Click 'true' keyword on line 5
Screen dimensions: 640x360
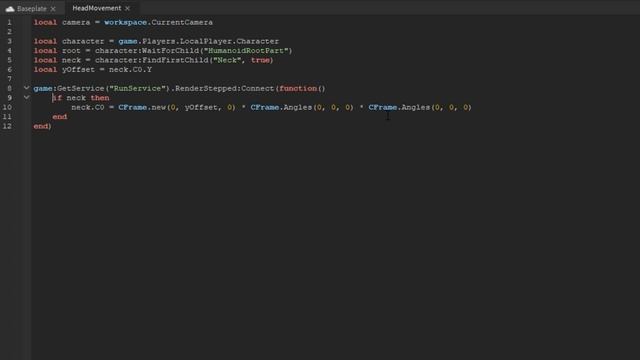(x=260, y=60)
